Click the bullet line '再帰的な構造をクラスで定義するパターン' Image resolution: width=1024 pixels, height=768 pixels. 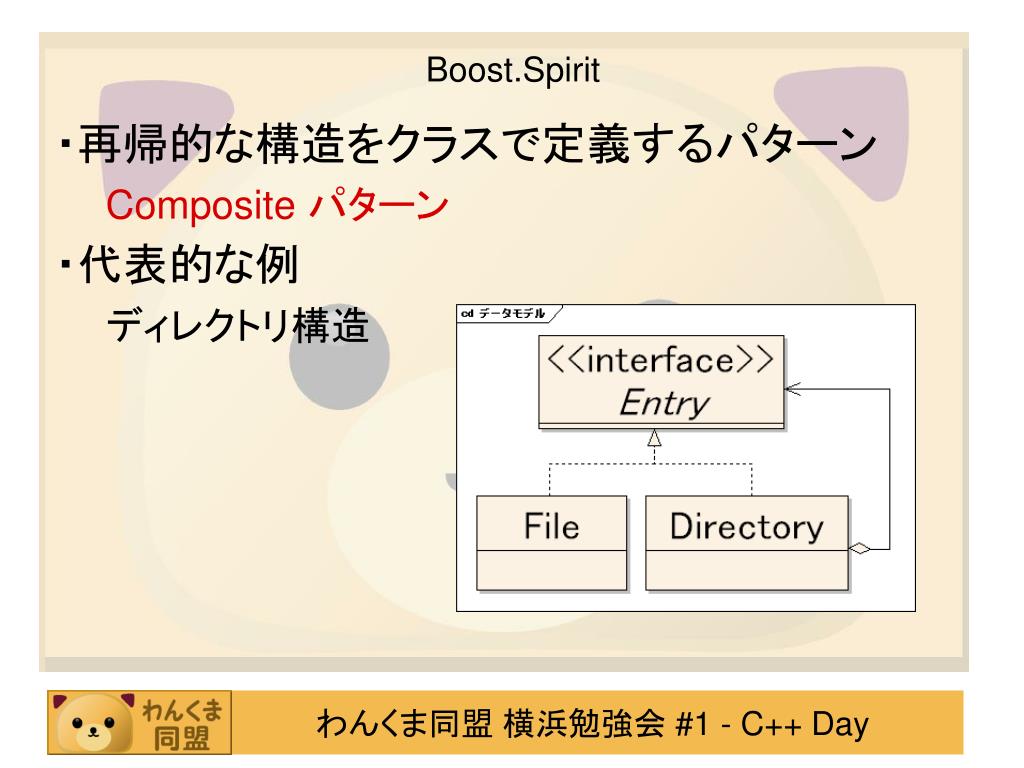click(477, 144)
